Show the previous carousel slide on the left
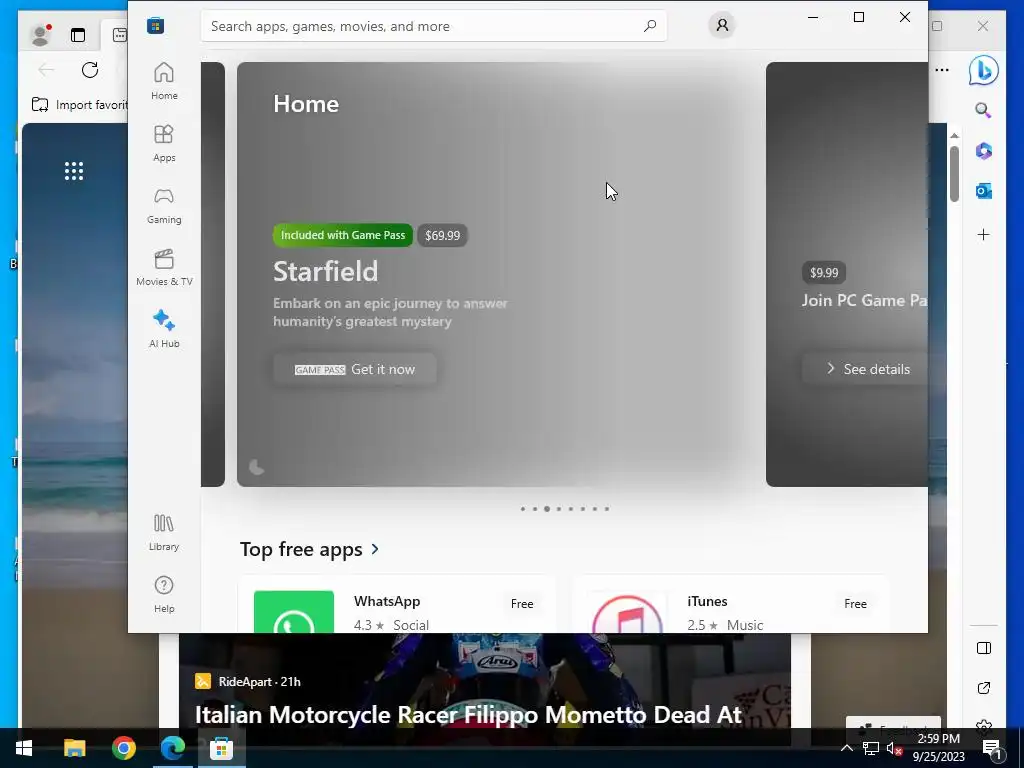Screen dimensions: 1024x768 [x=213, y=274]
